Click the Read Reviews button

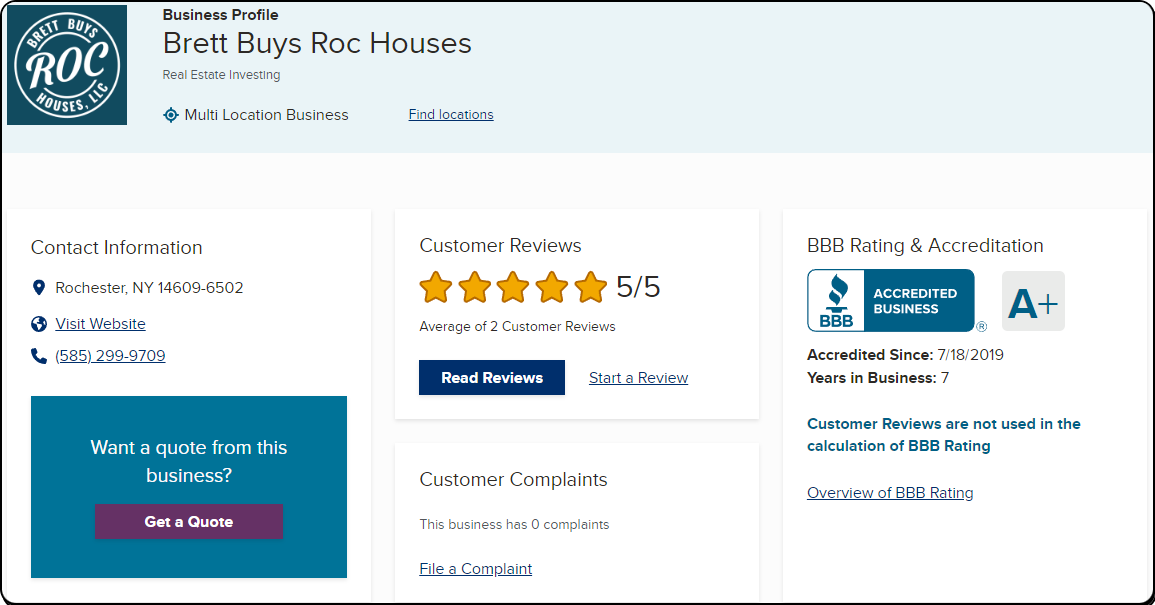(492, 377)
